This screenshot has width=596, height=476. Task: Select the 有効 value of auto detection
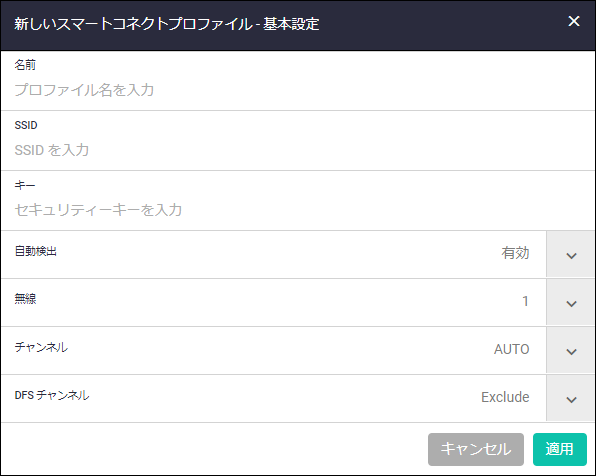coord(515,253)
